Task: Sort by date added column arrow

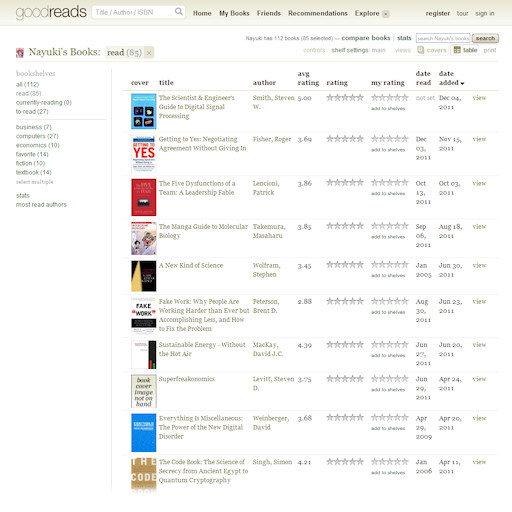Action: pyautogui.click(x=462, y=83)
